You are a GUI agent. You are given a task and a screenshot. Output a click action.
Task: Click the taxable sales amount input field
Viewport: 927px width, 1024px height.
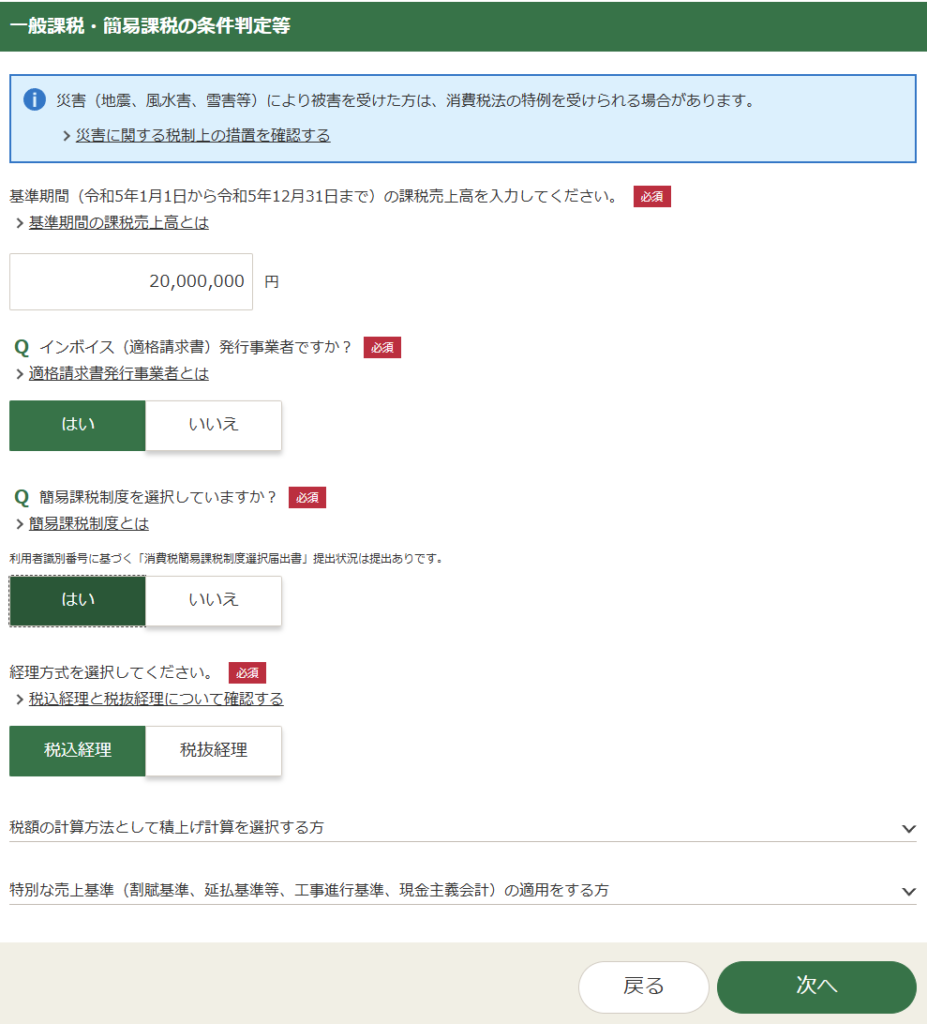click(x=131, y=282)
